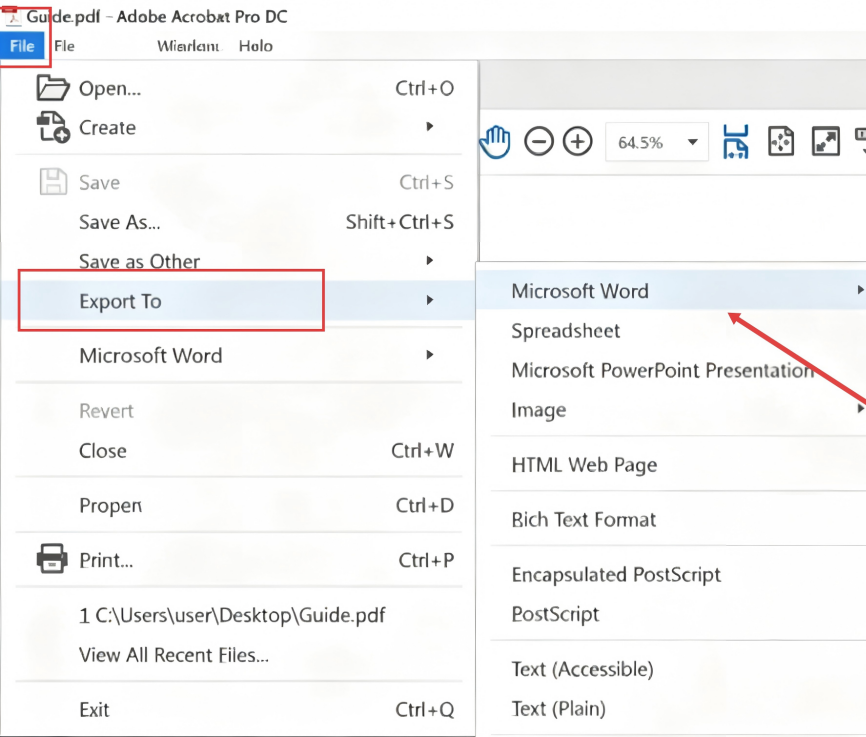
Task: Choose Save As... menu entry
Action: pos(238,222)
